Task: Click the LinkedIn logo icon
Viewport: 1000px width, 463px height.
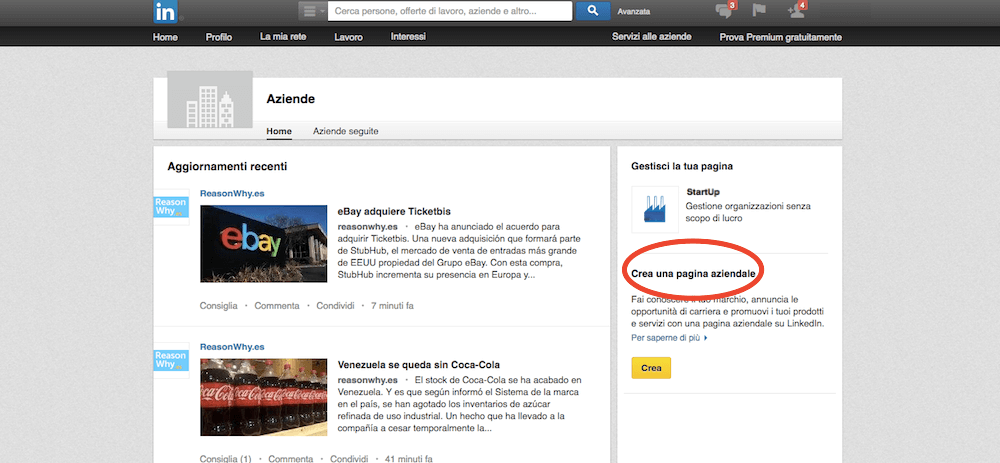Action: tap(165, 11)
